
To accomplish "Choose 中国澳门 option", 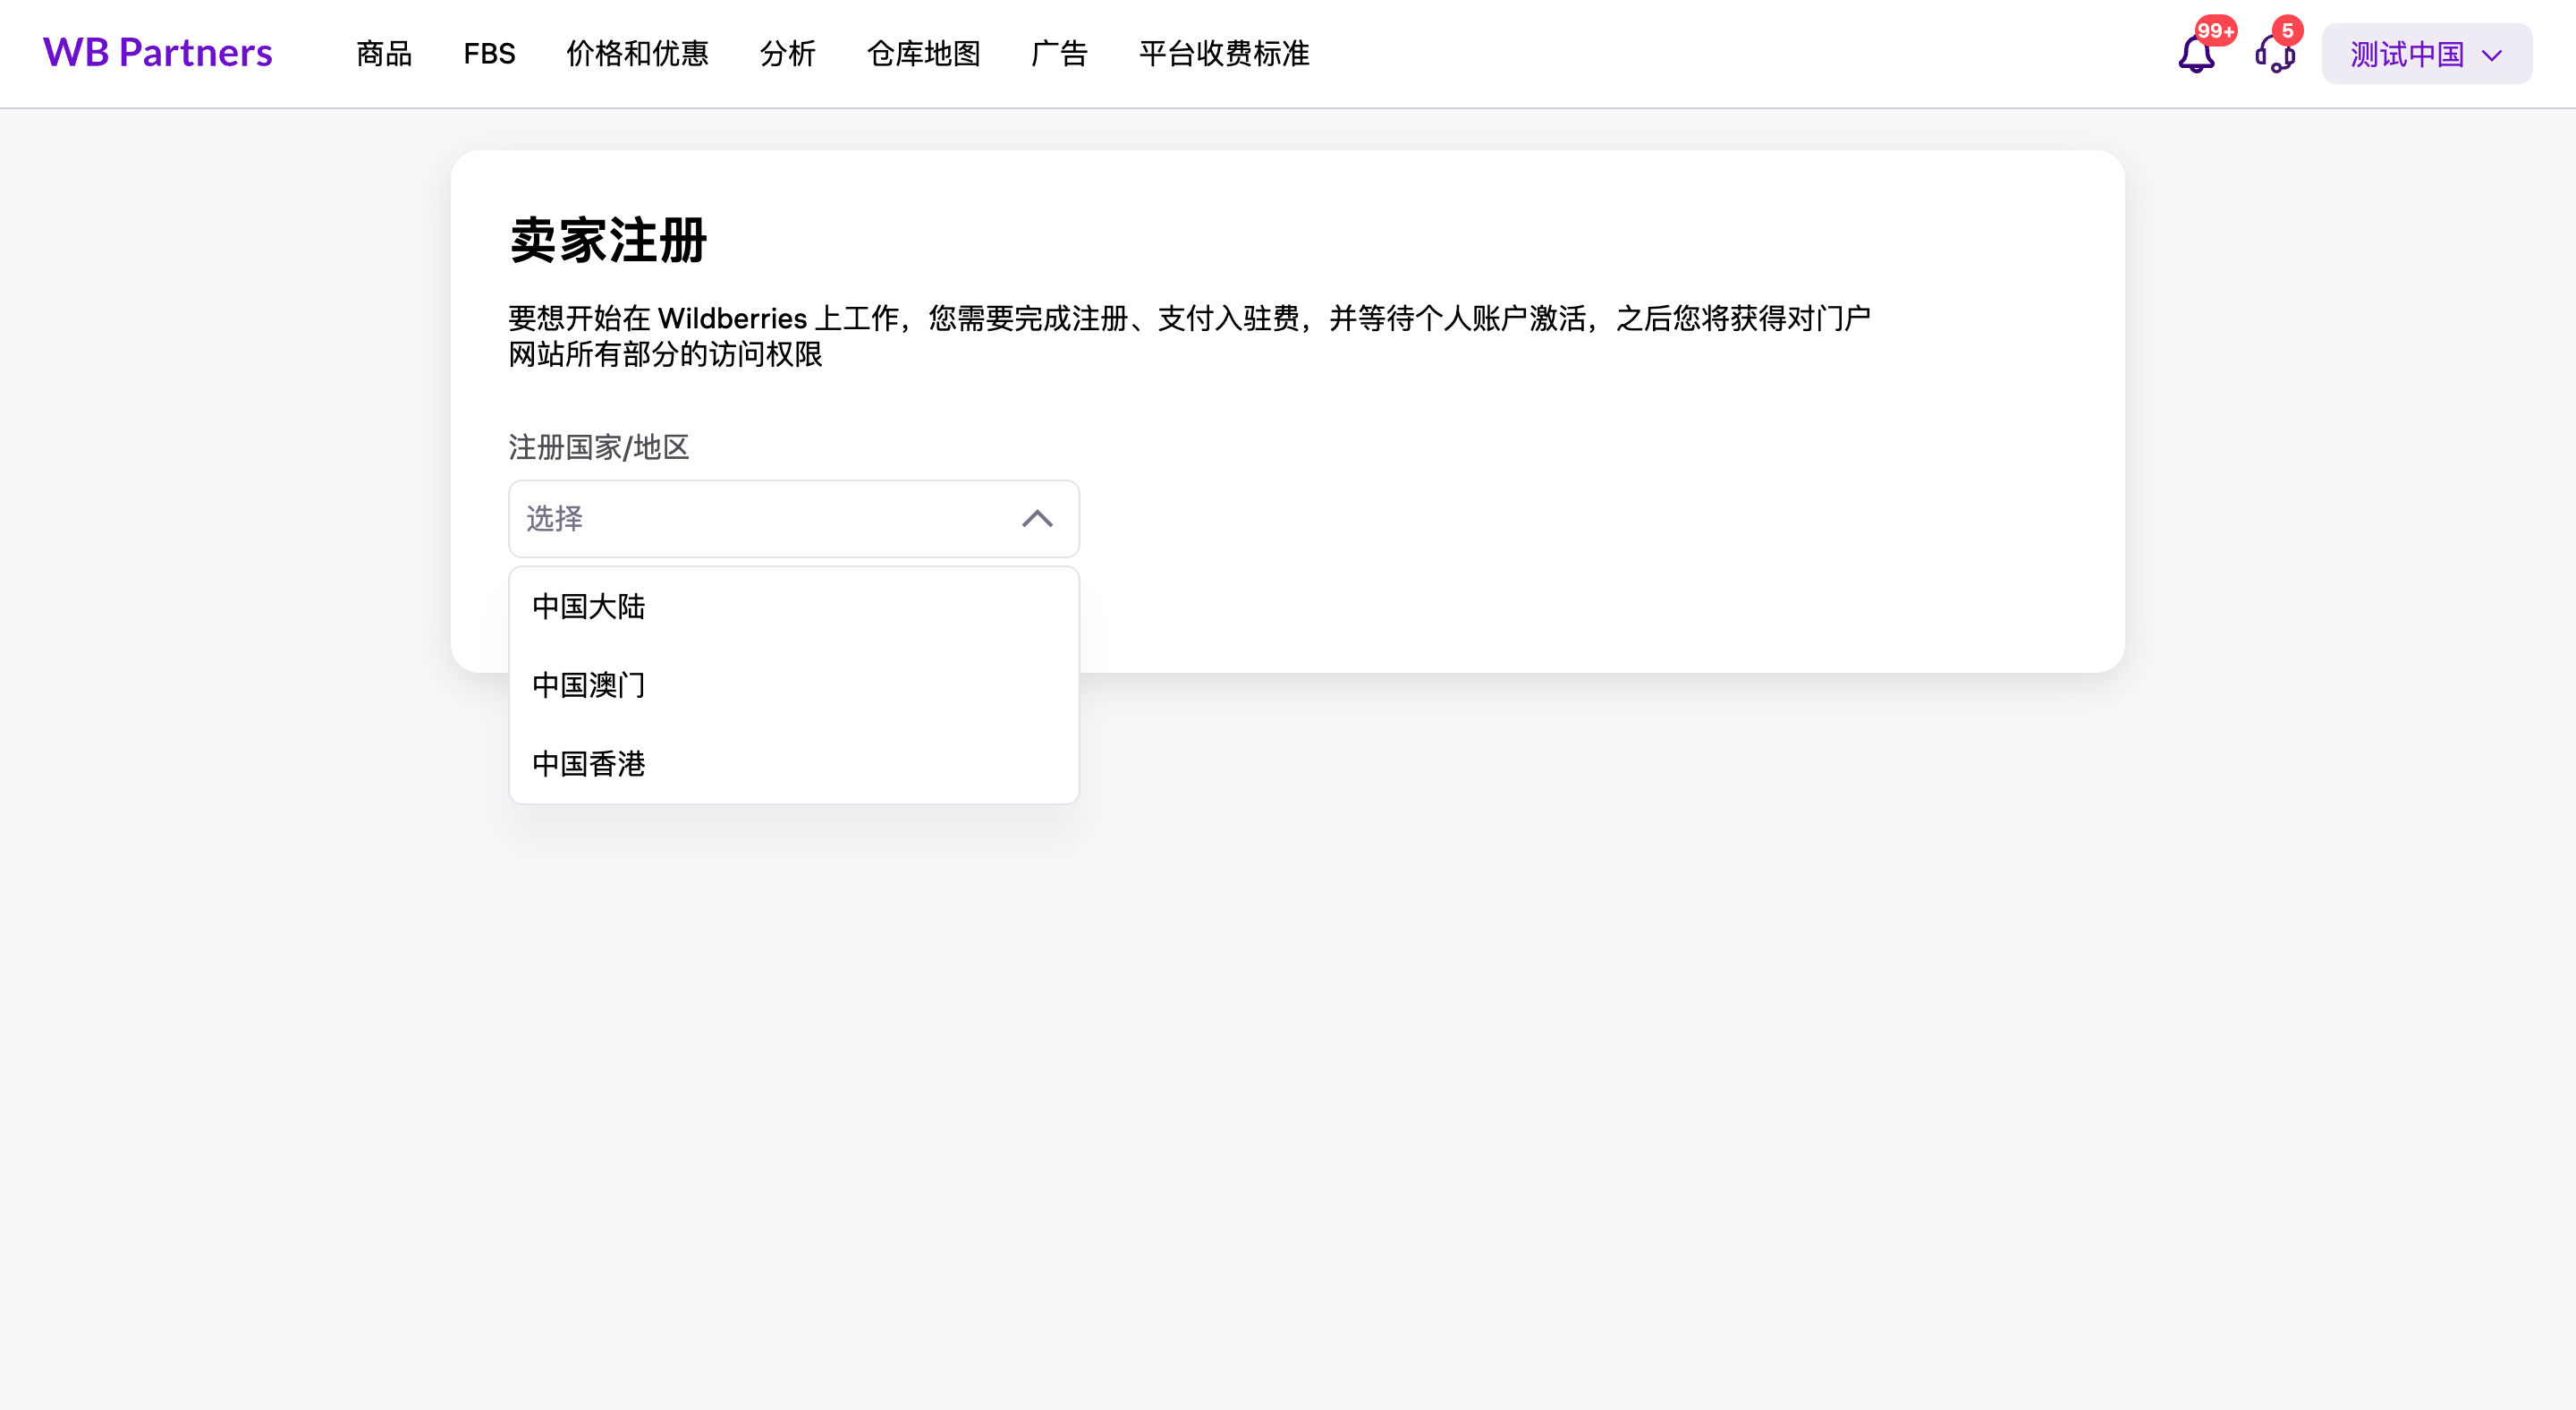I will 589,685.
